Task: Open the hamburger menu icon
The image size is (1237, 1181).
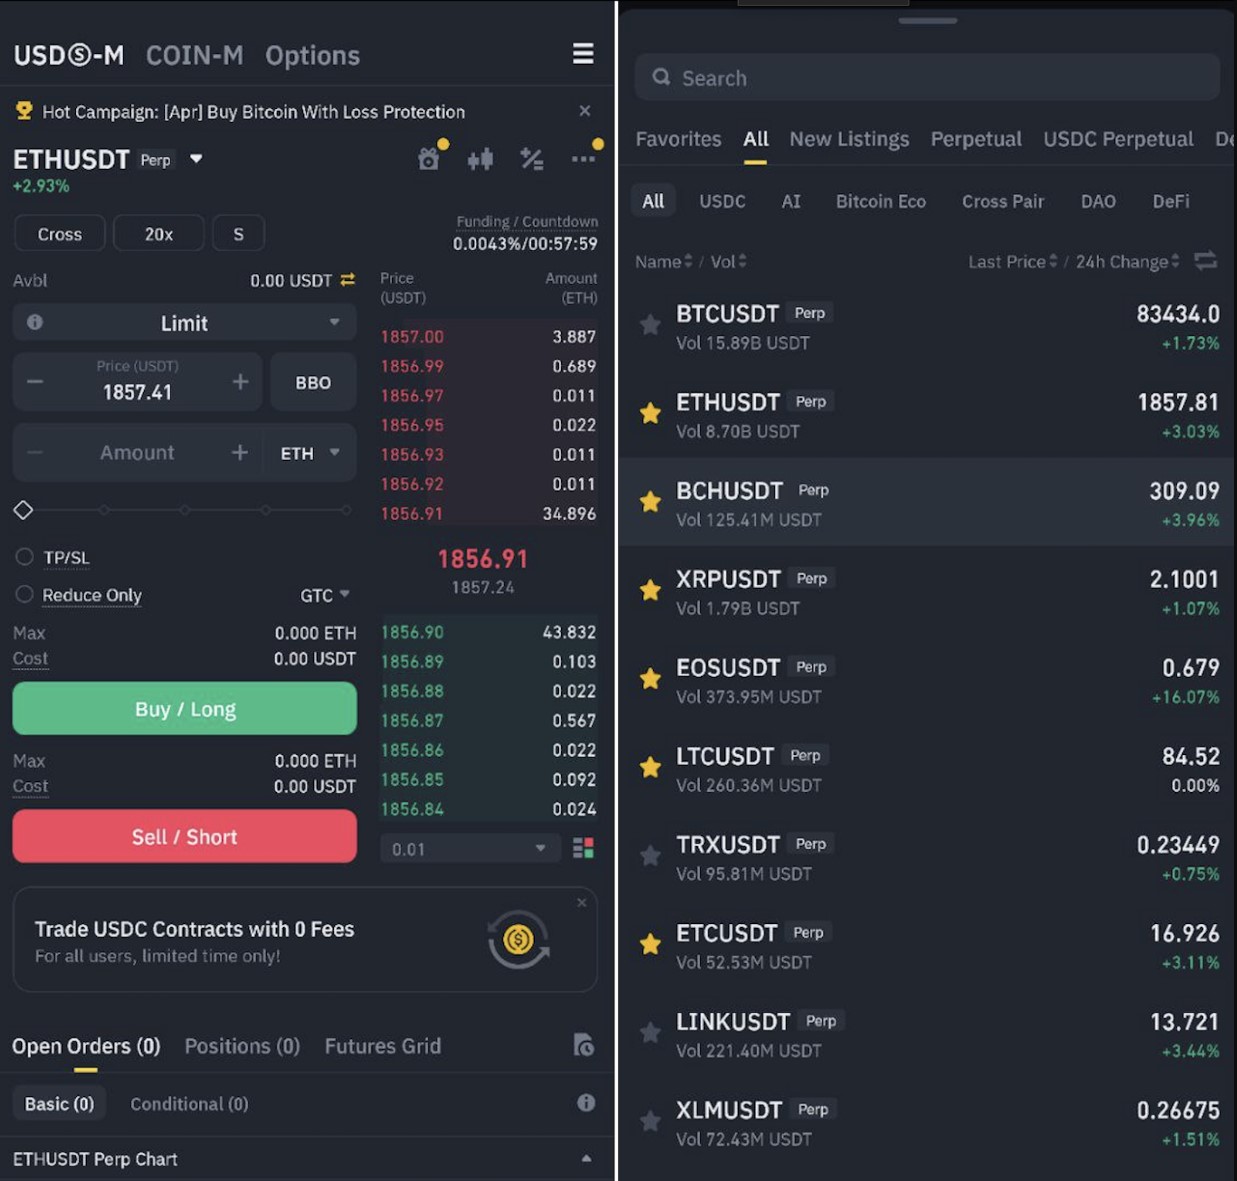Action: 583,54
